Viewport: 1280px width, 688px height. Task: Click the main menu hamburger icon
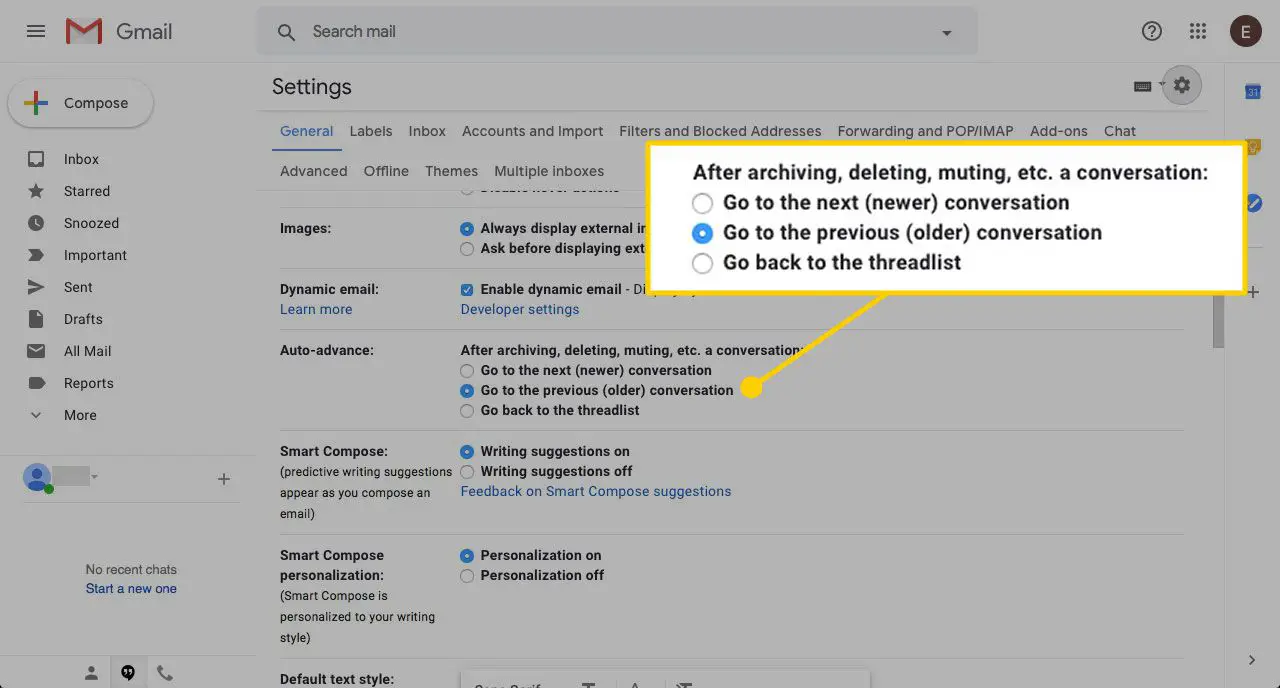[35, 30]
